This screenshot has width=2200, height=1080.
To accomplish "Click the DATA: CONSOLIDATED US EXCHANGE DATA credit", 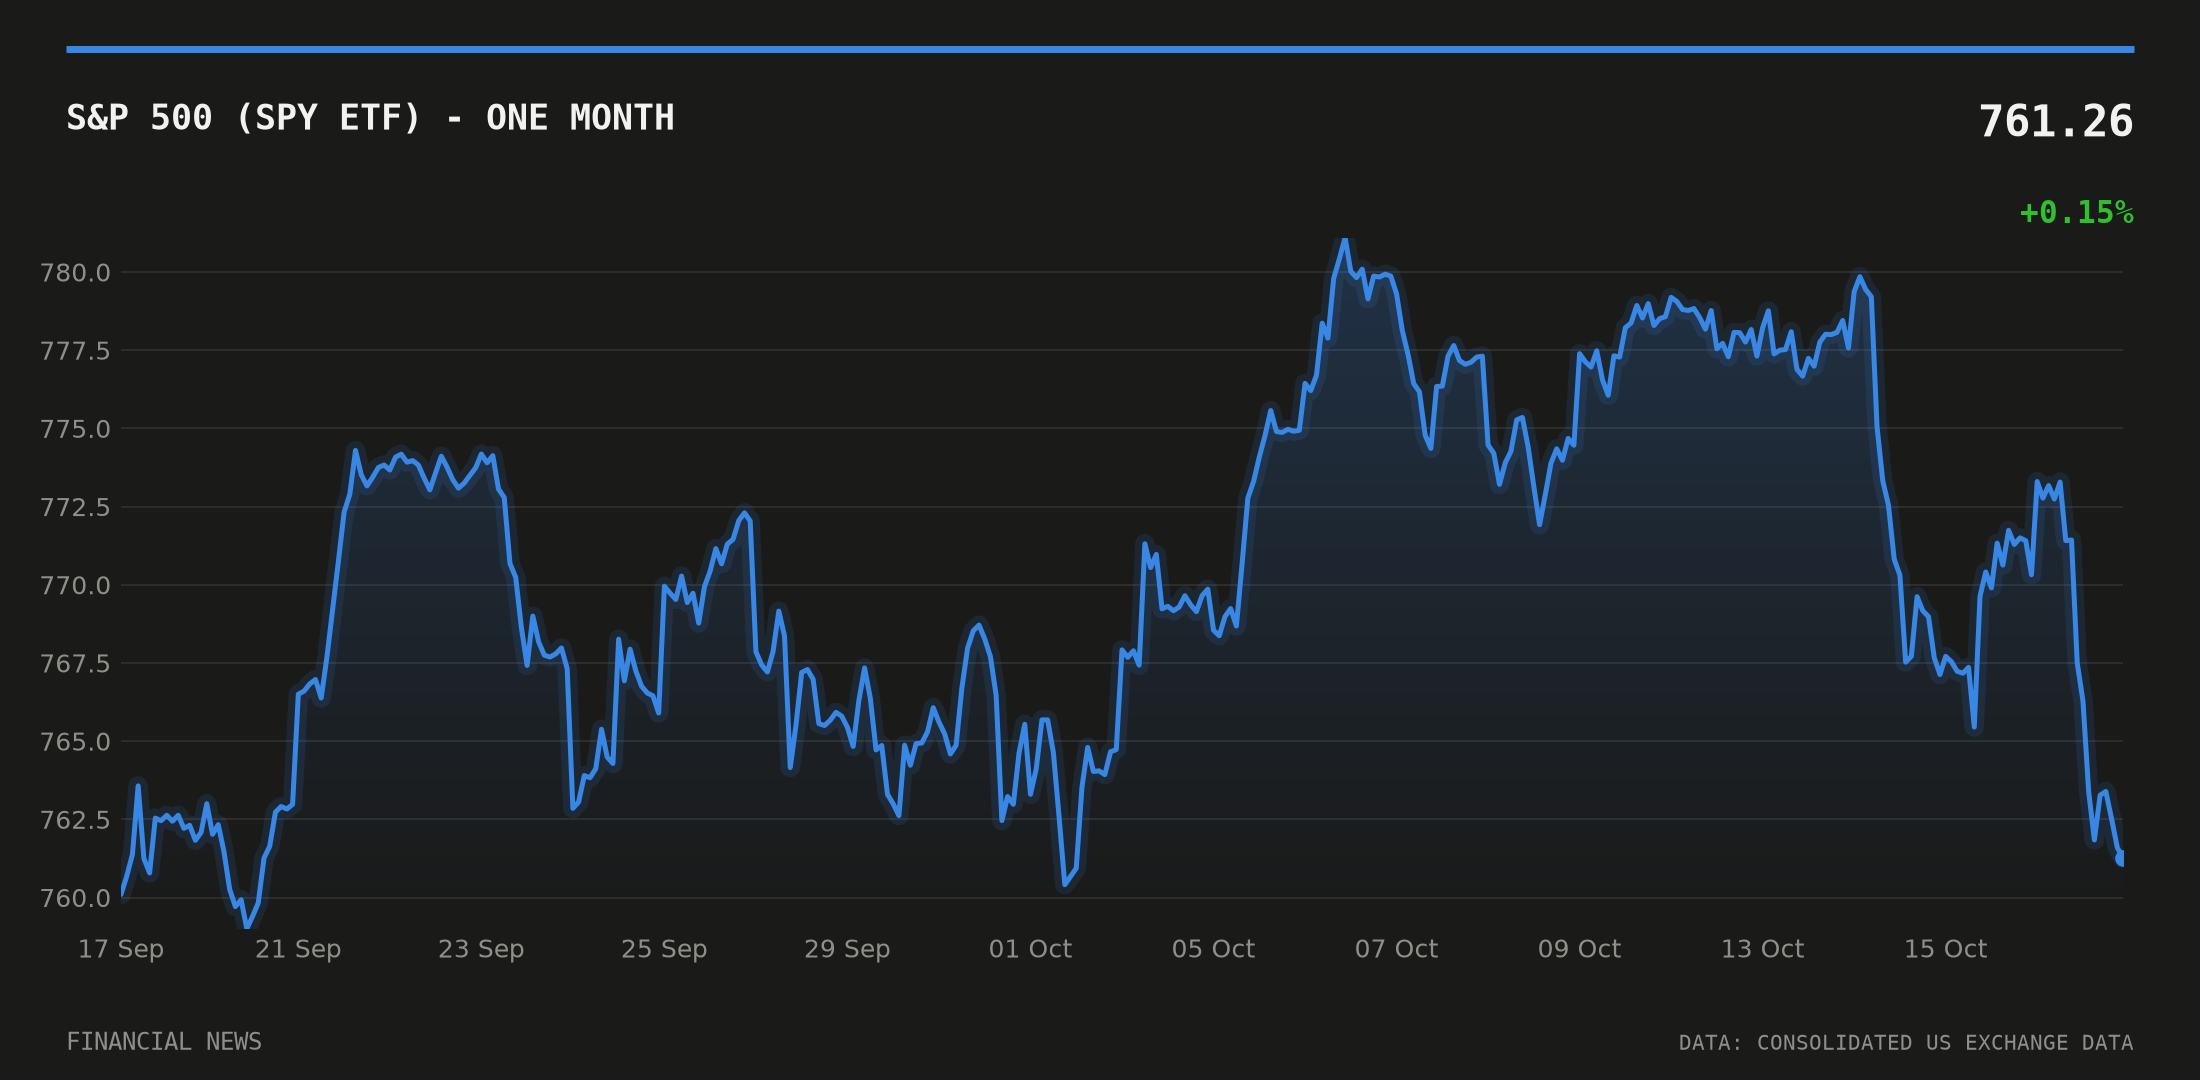I will (1906, 1043).
